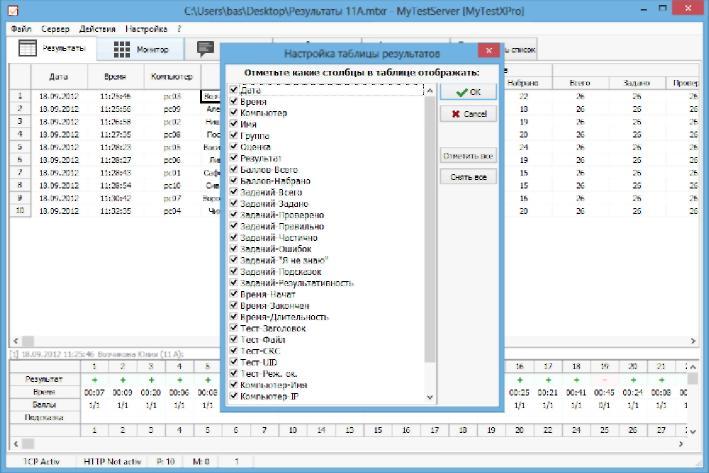Toggle the Тест-UID checkbox
Screen dimensions: 709x473
click(x=233, y=362)
